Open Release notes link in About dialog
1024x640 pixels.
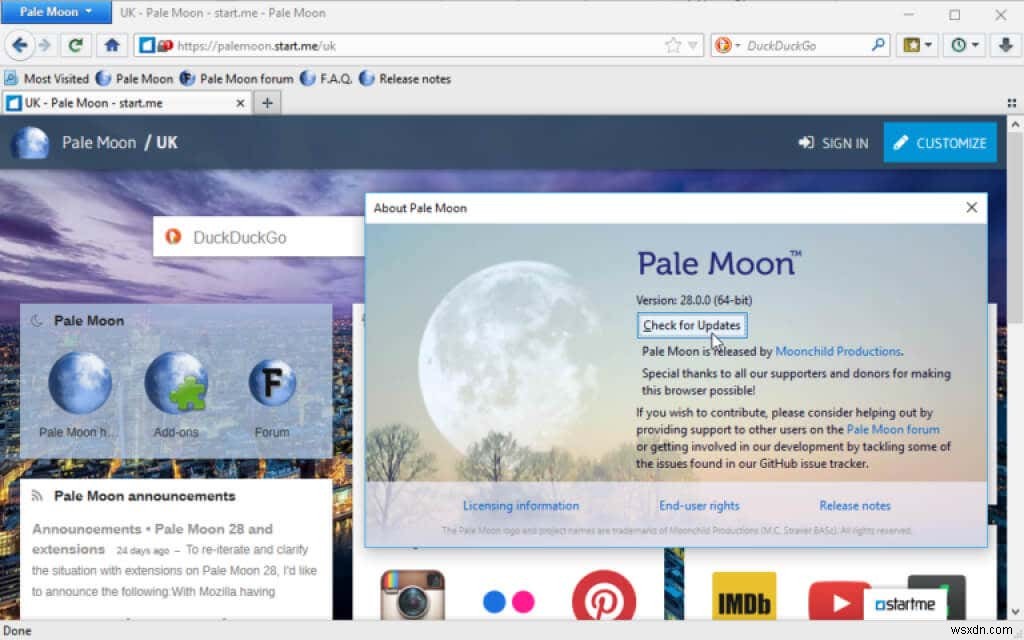coord(854,505)
